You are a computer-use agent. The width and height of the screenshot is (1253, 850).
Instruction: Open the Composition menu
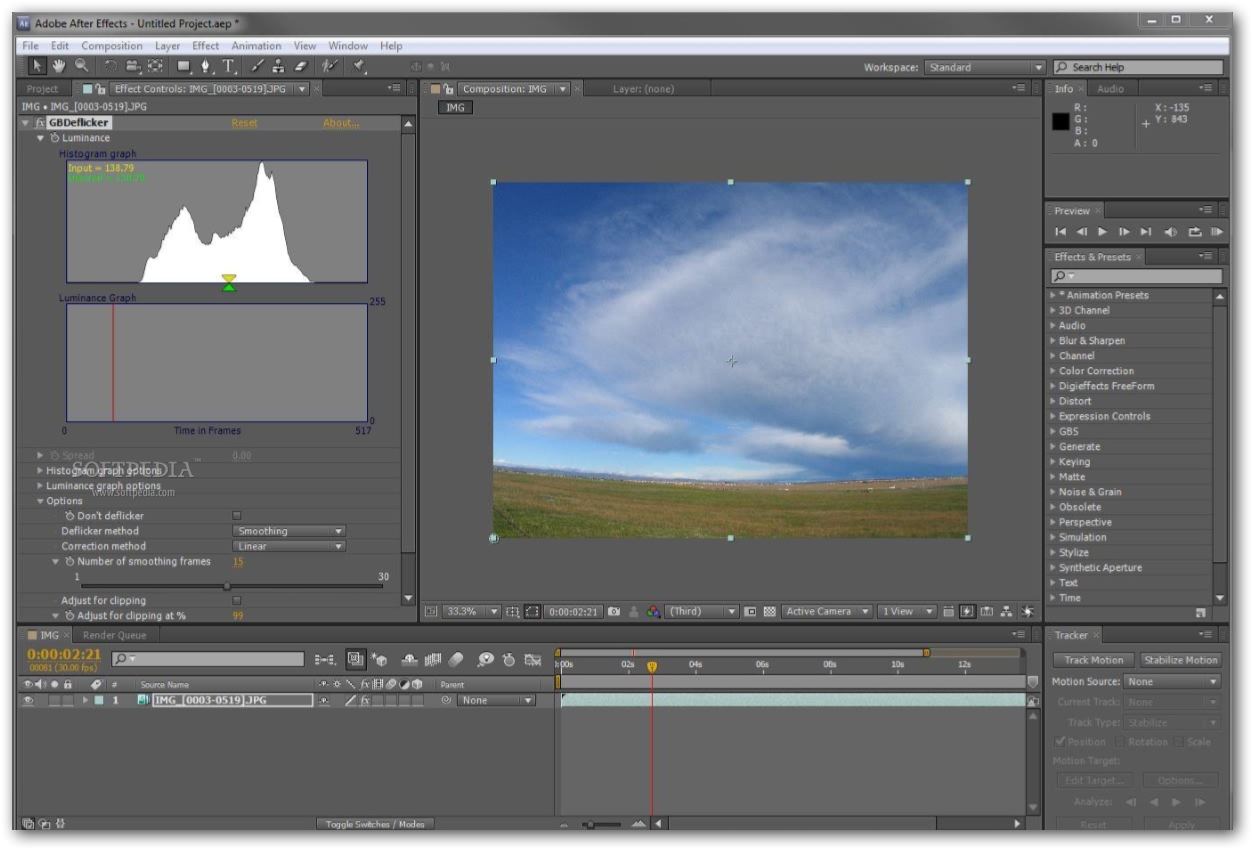coord(112,46)
